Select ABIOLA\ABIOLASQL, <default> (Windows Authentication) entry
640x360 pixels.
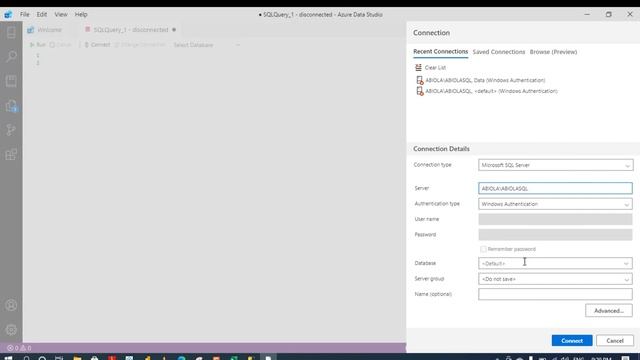[491, 91]
